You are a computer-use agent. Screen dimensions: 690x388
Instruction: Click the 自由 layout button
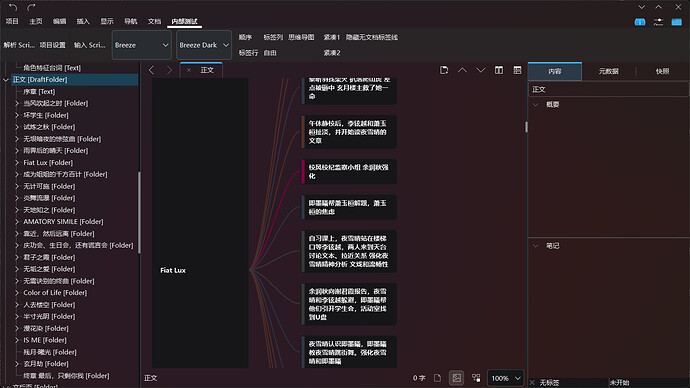click(x=270, y=53)
